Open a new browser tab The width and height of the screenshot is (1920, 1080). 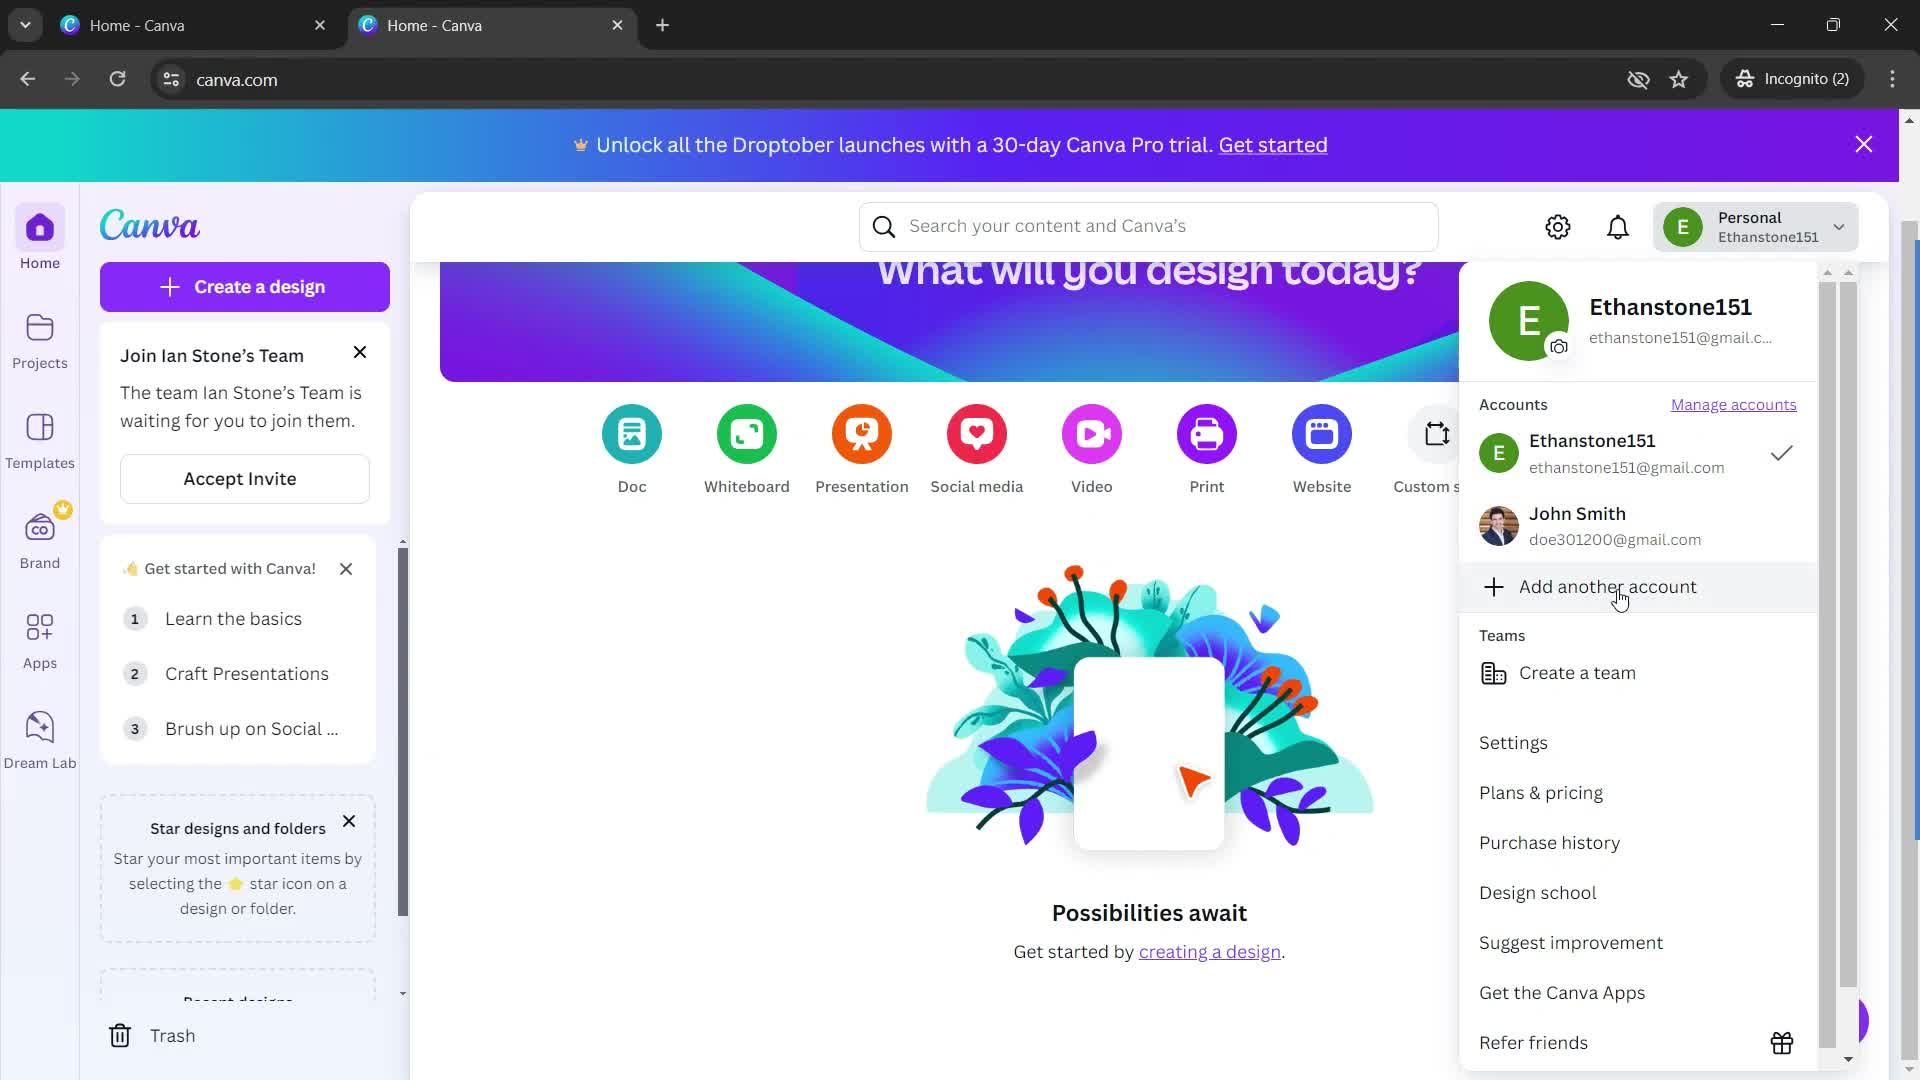point(663,25)
